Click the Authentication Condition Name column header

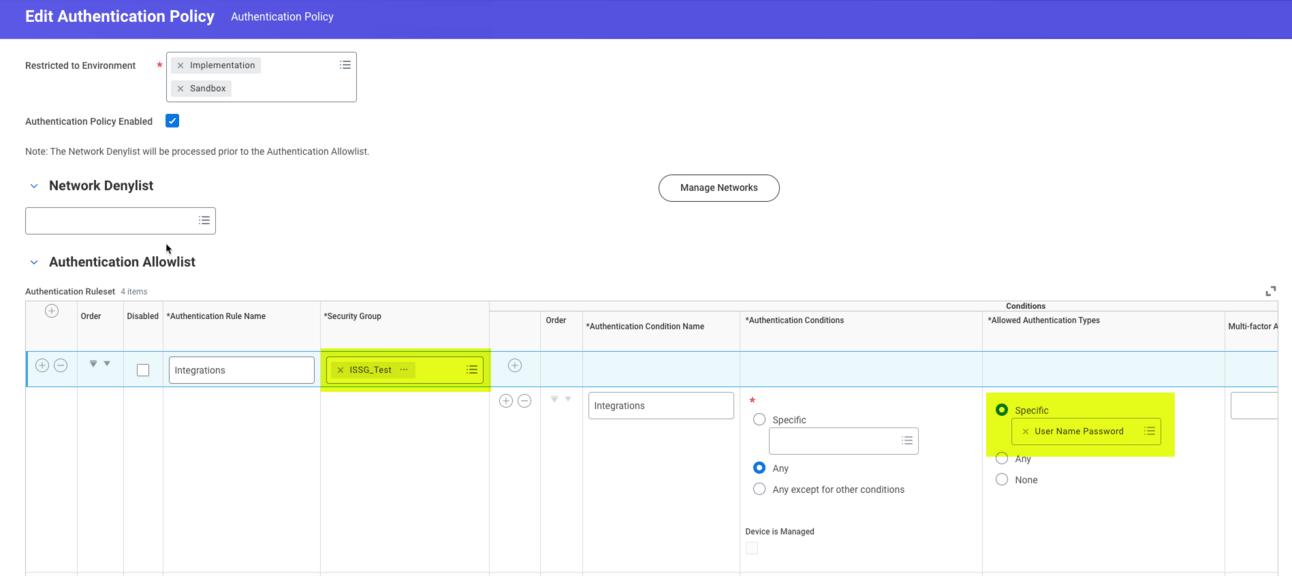645,326
